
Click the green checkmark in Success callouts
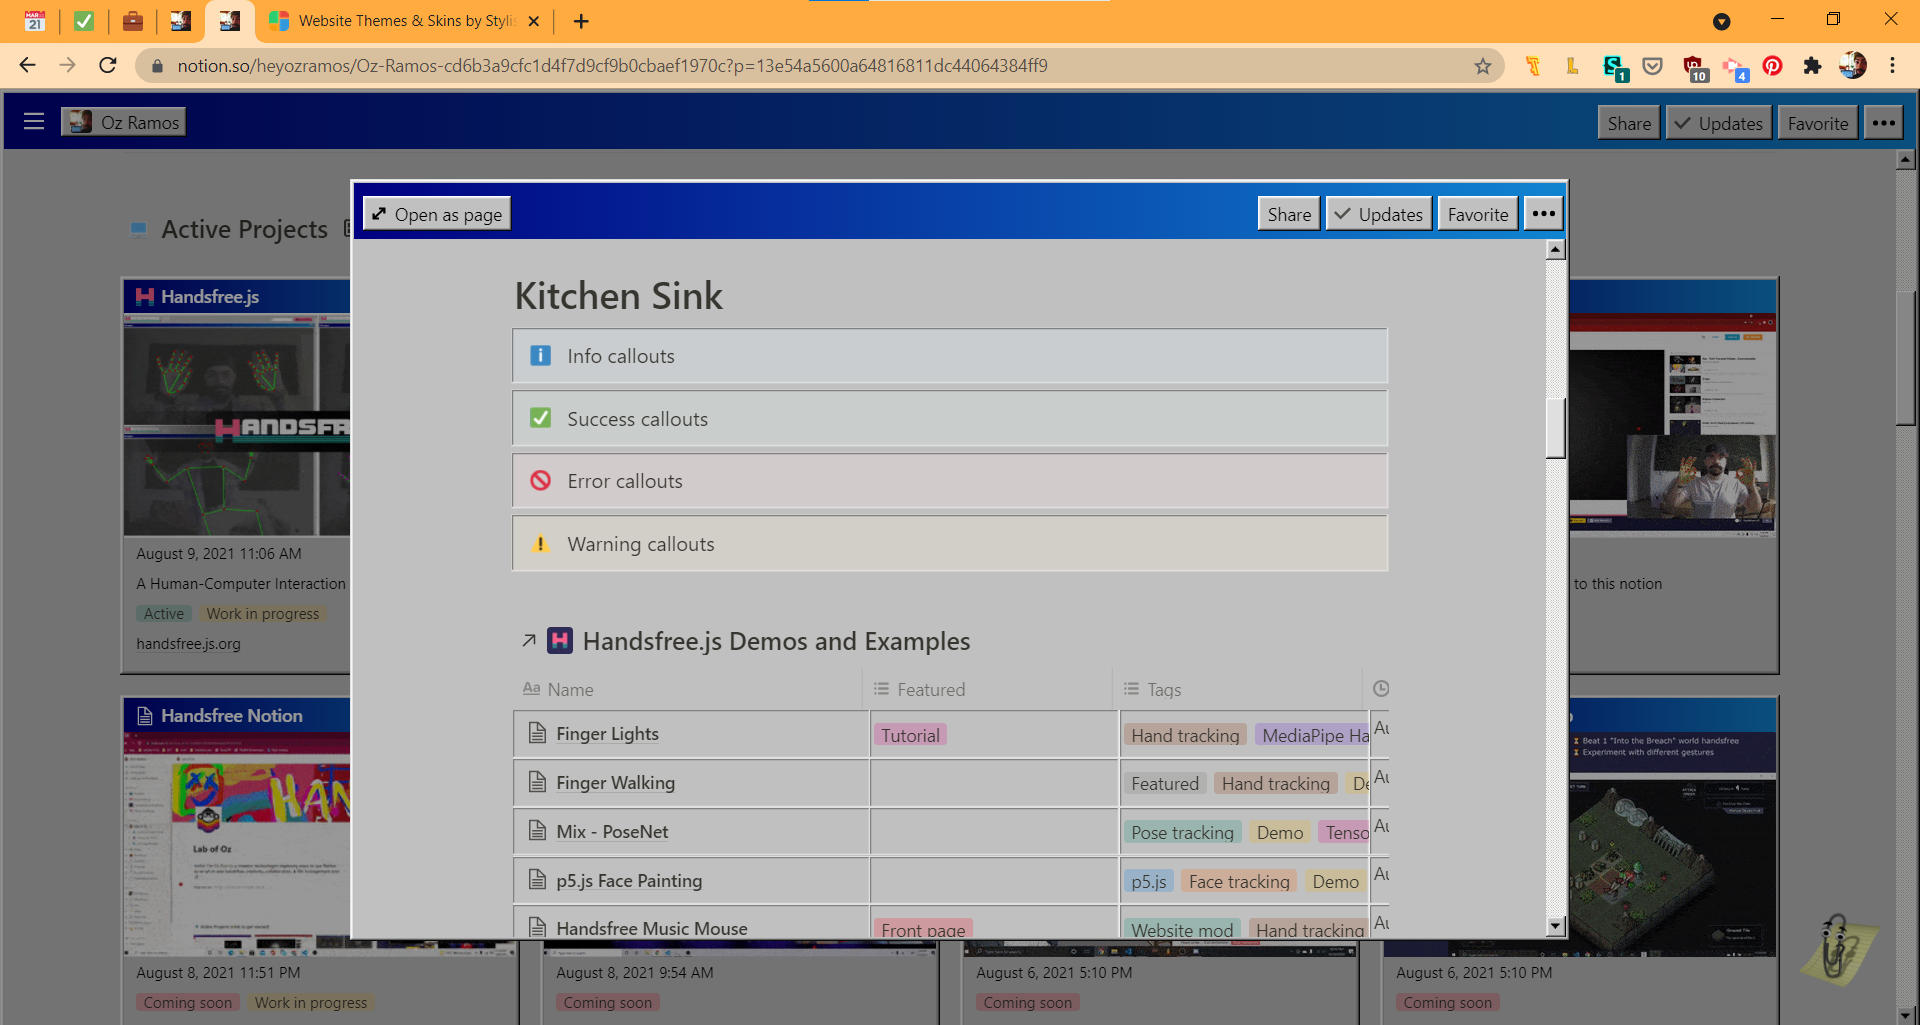pyautogui.click(x=540, y=418)
